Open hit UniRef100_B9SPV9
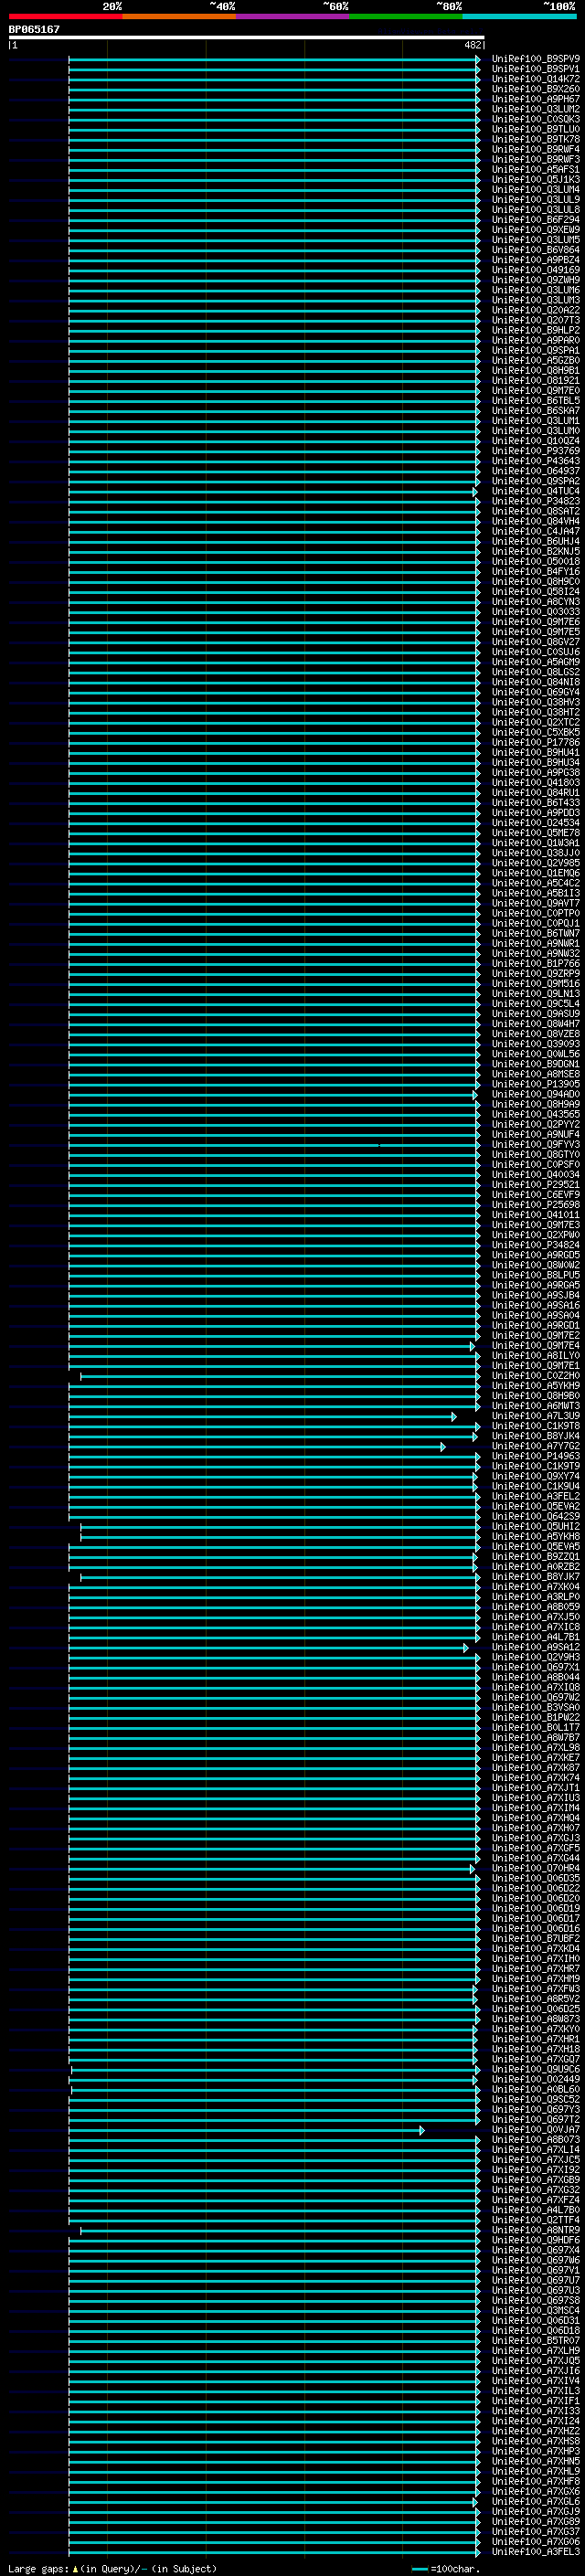Image resolution: width=585 pixels, height=2576 pixels. click(x=535, y=59)
